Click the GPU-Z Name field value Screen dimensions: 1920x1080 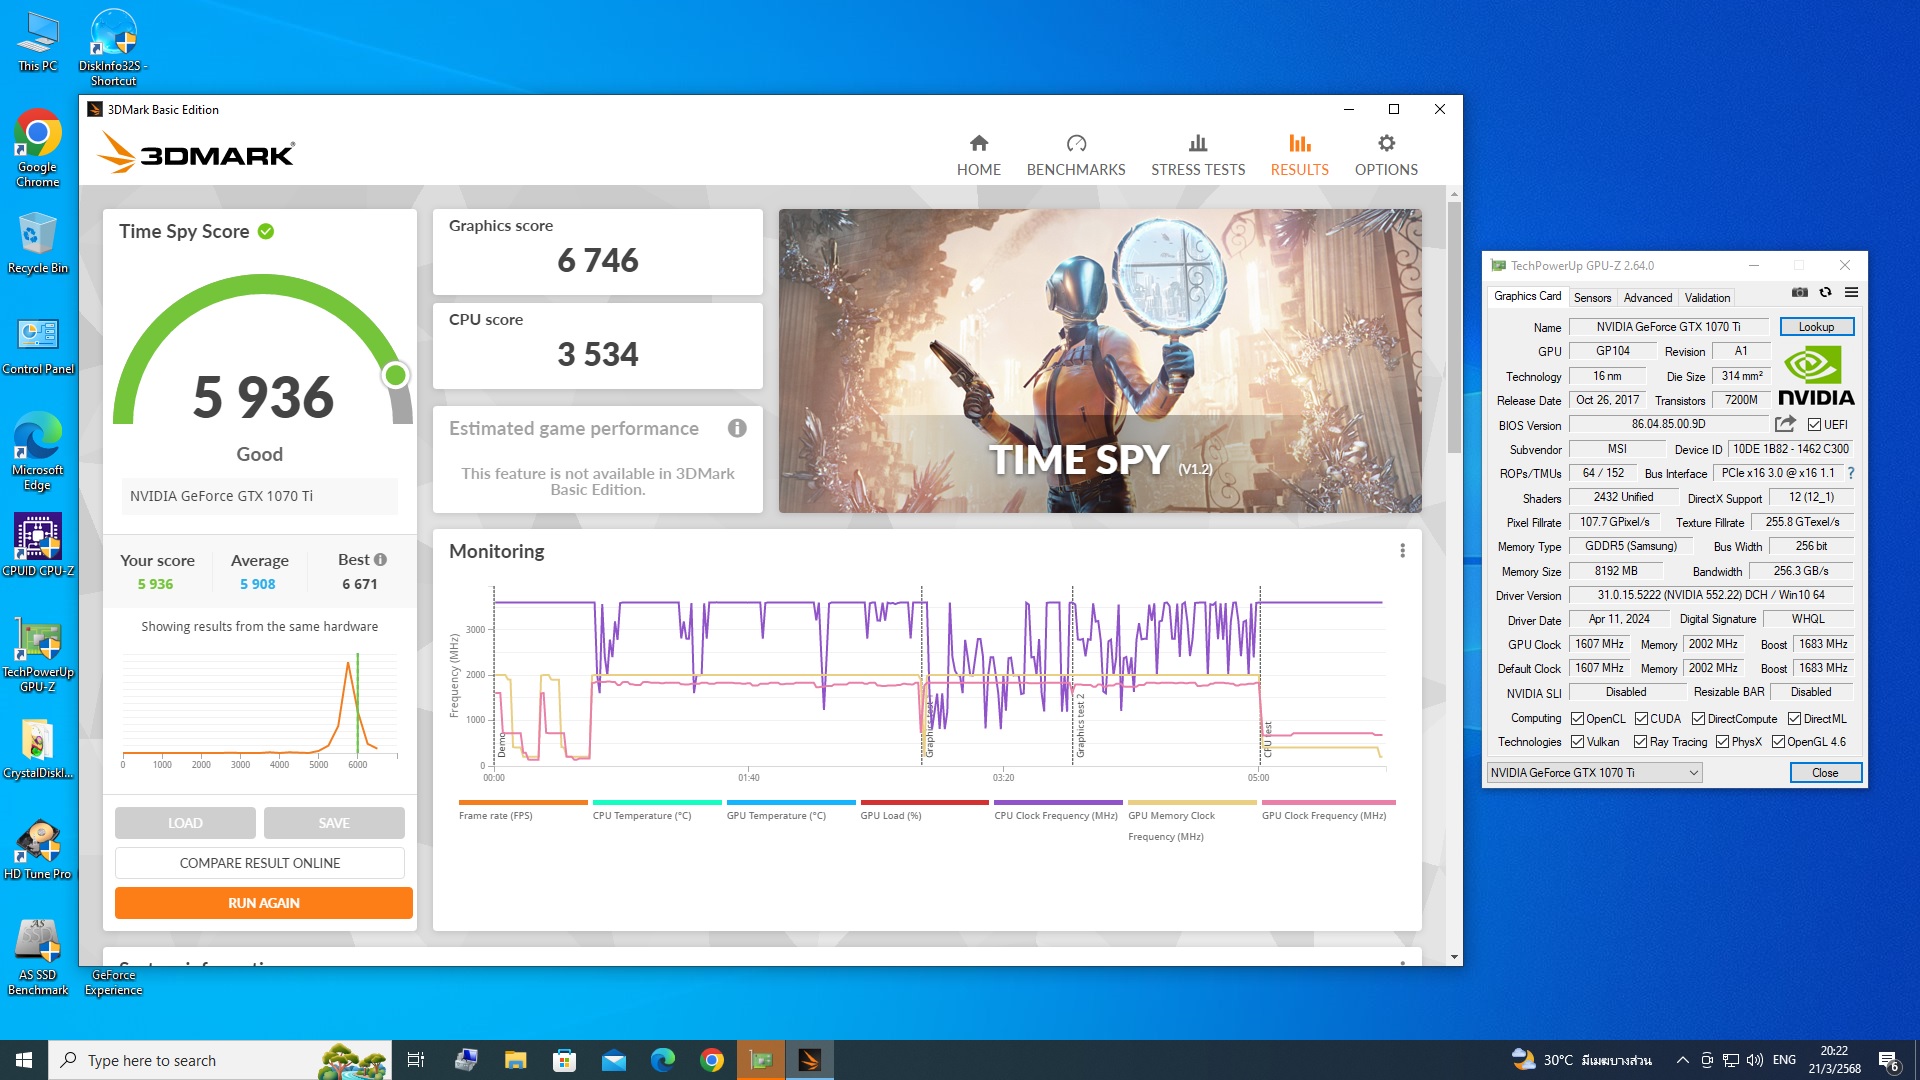pyautogui.click(x=1668, y=327)
